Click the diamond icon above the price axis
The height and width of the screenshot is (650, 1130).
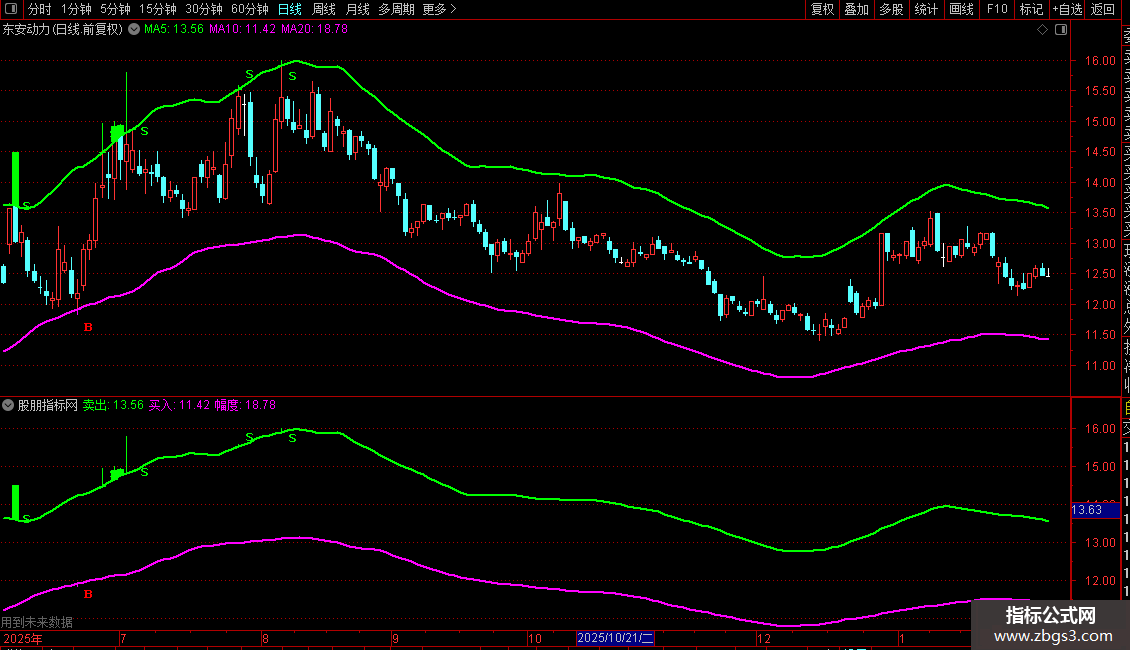[x=1042, y=30]
